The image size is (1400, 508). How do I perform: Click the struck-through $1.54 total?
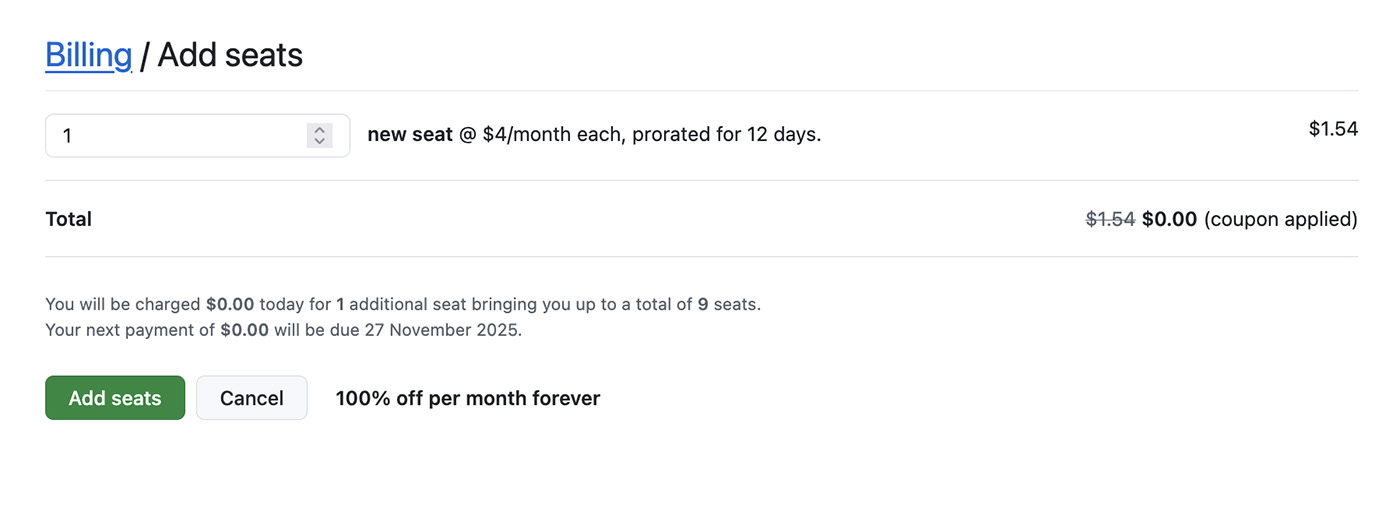pos(1110,219)
